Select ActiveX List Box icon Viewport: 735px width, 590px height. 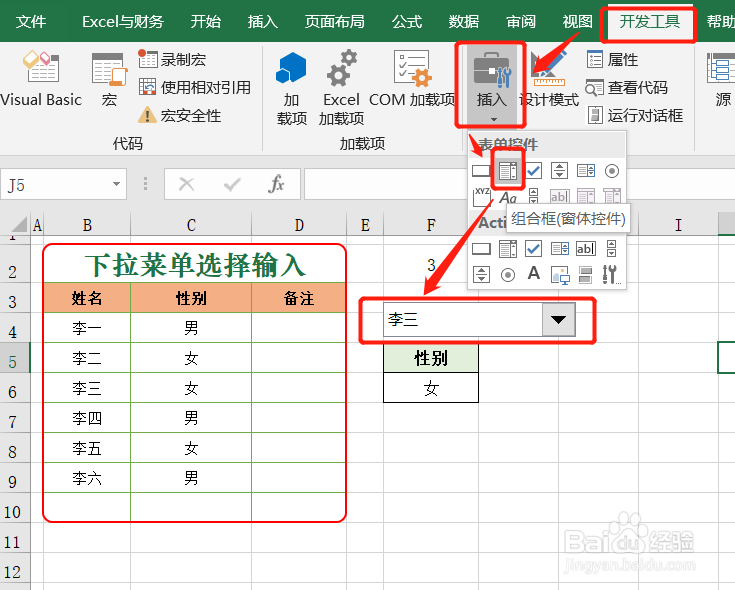560,248
